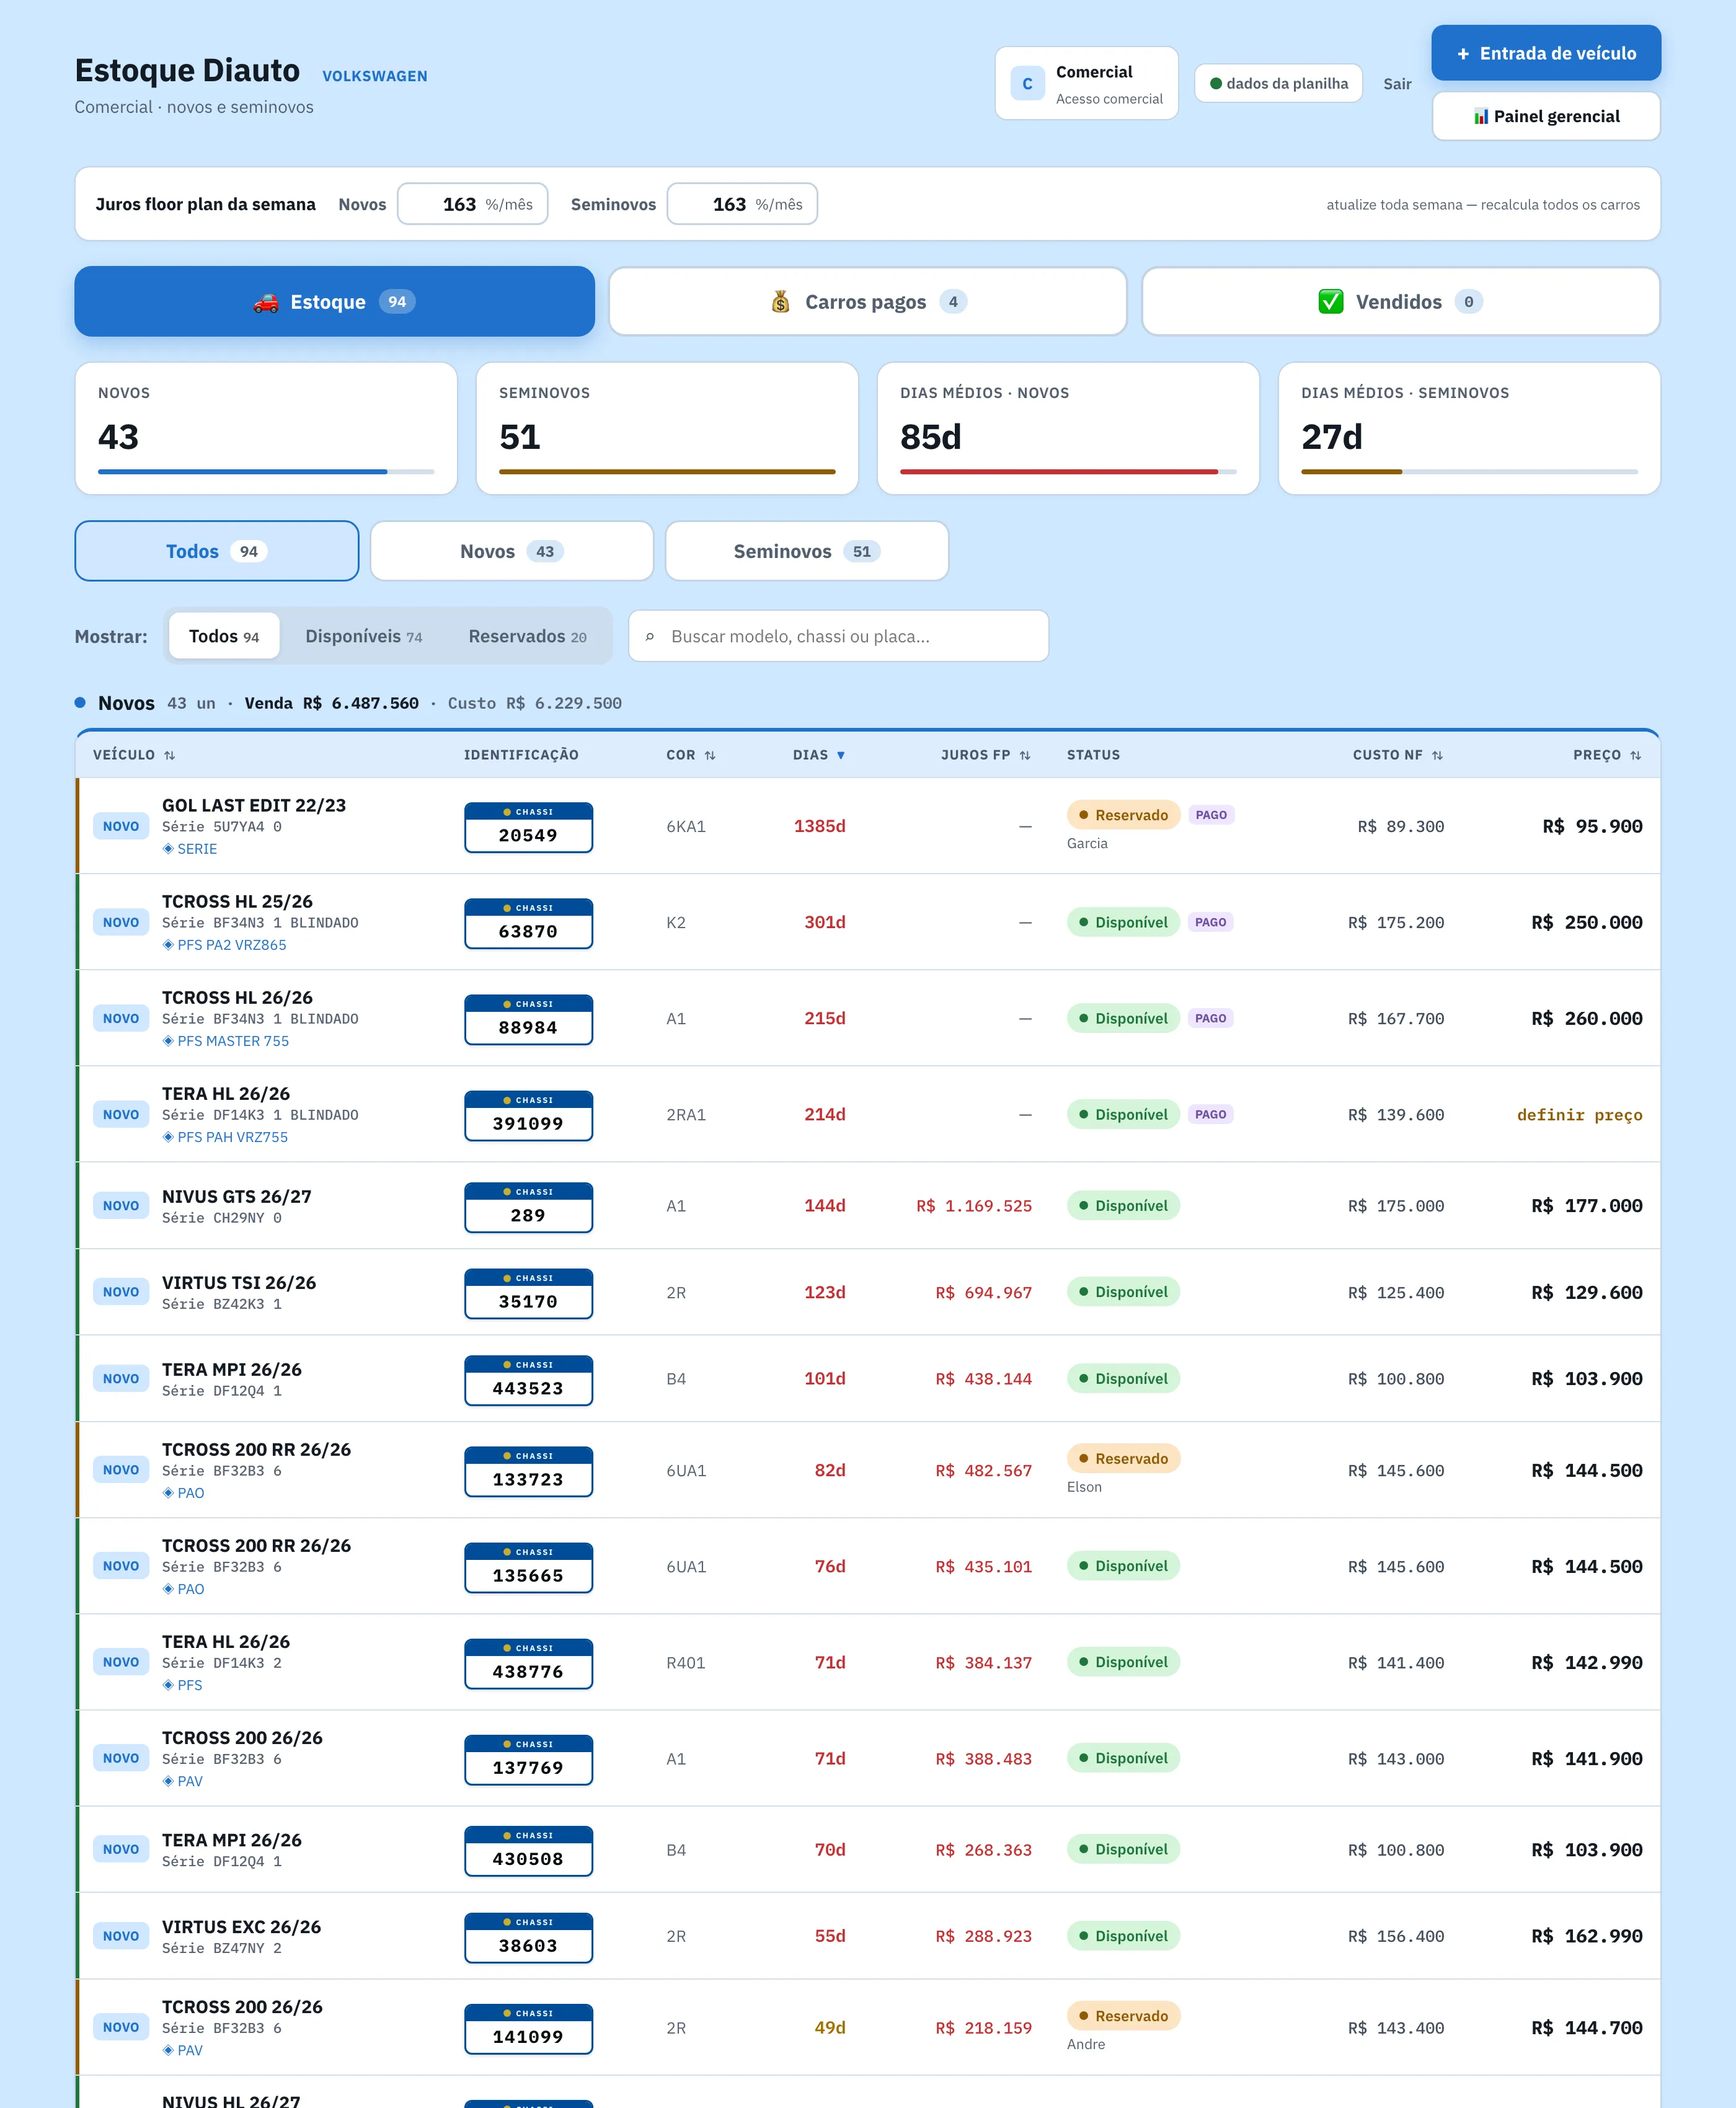Screen dimensions: 1736x2108
Task: Click the blue "C" avatar in the Comercial chip
Action: [1027, 84]
